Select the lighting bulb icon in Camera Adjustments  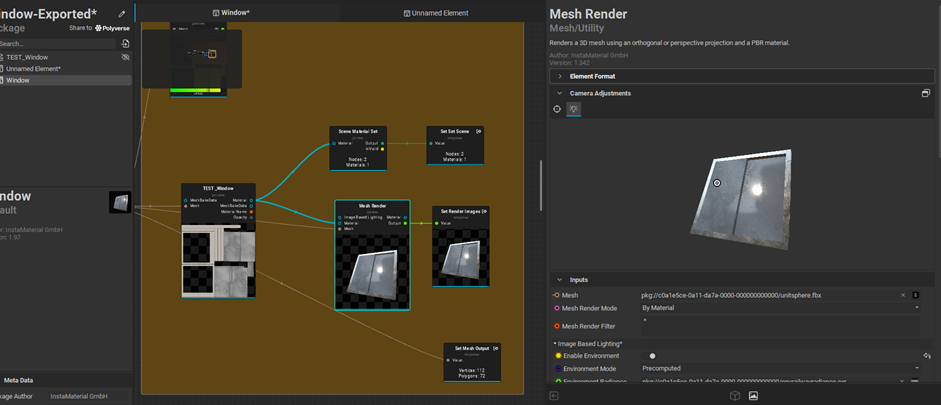(x=574, y=109)
